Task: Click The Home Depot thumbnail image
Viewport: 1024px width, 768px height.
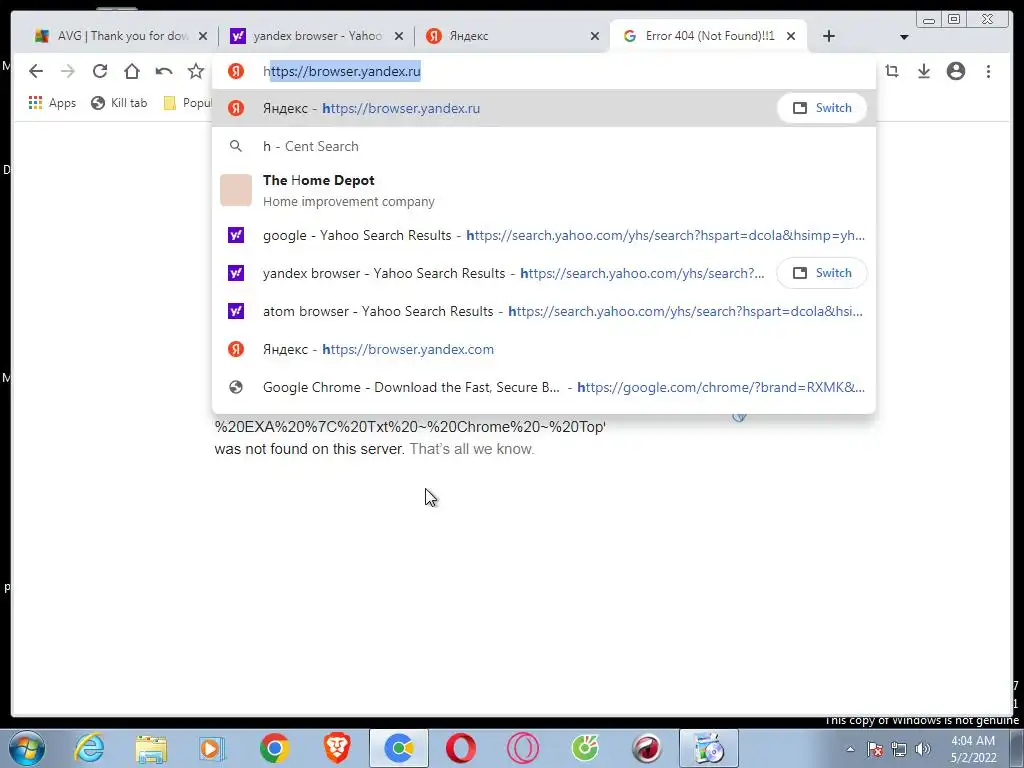Action: pos(236,190)
